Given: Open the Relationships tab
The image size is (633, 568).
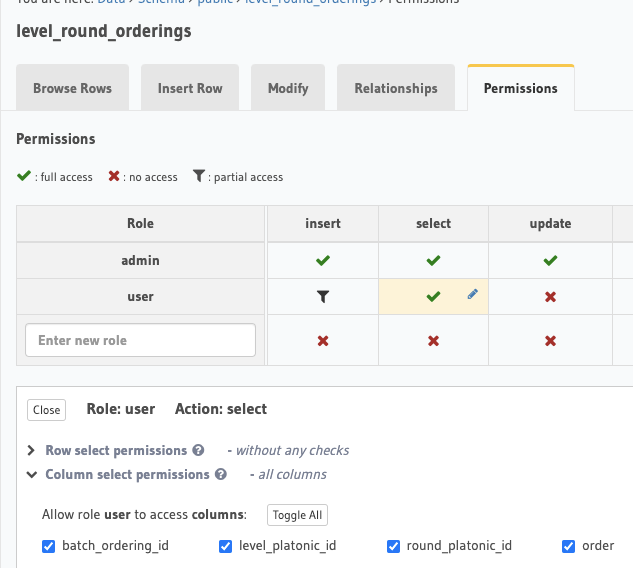Looking at the screenshot, I should 395,88.
